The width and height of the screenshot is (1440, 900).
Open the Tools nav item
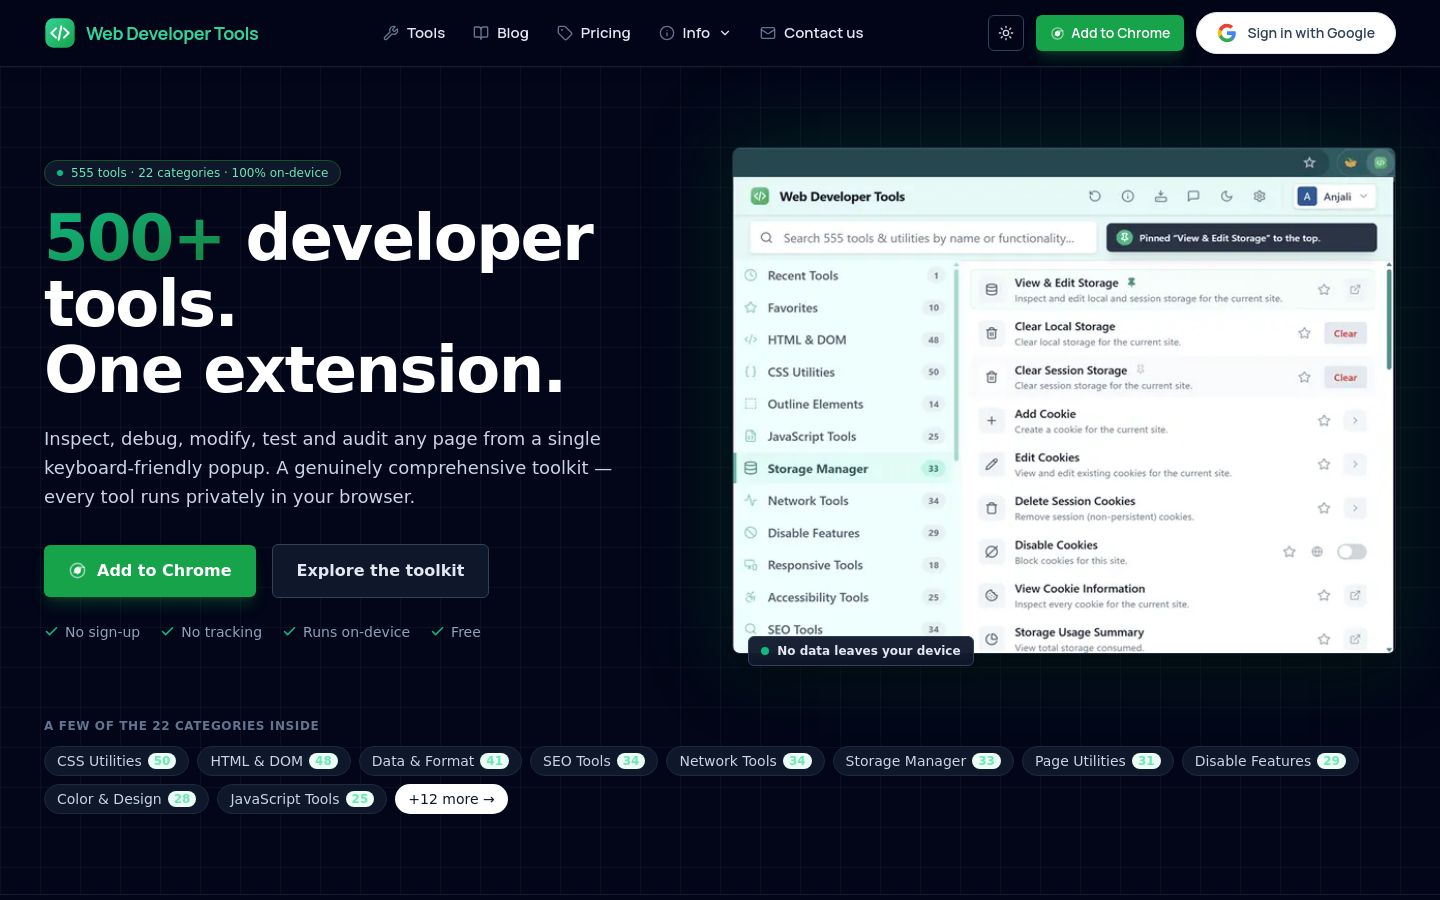click(414, 33)
